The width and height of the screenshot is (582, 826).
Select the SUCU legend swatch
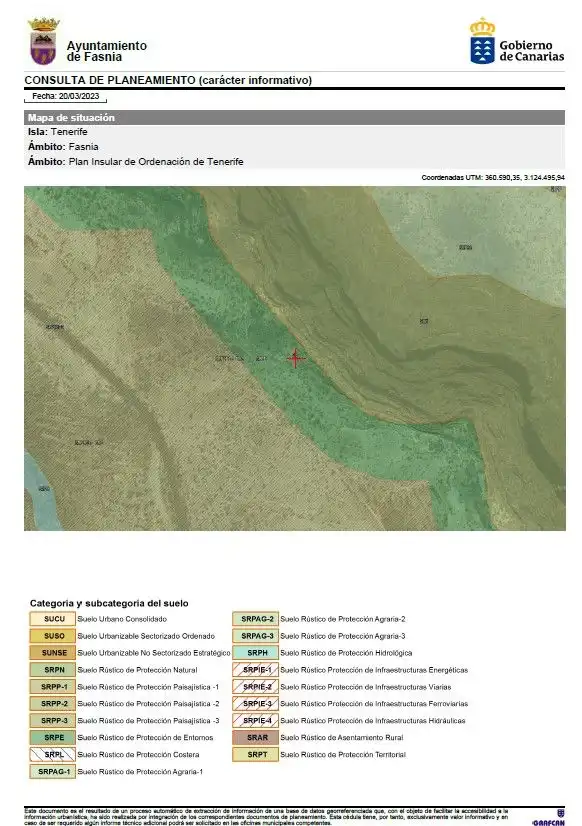pos(53,619)
